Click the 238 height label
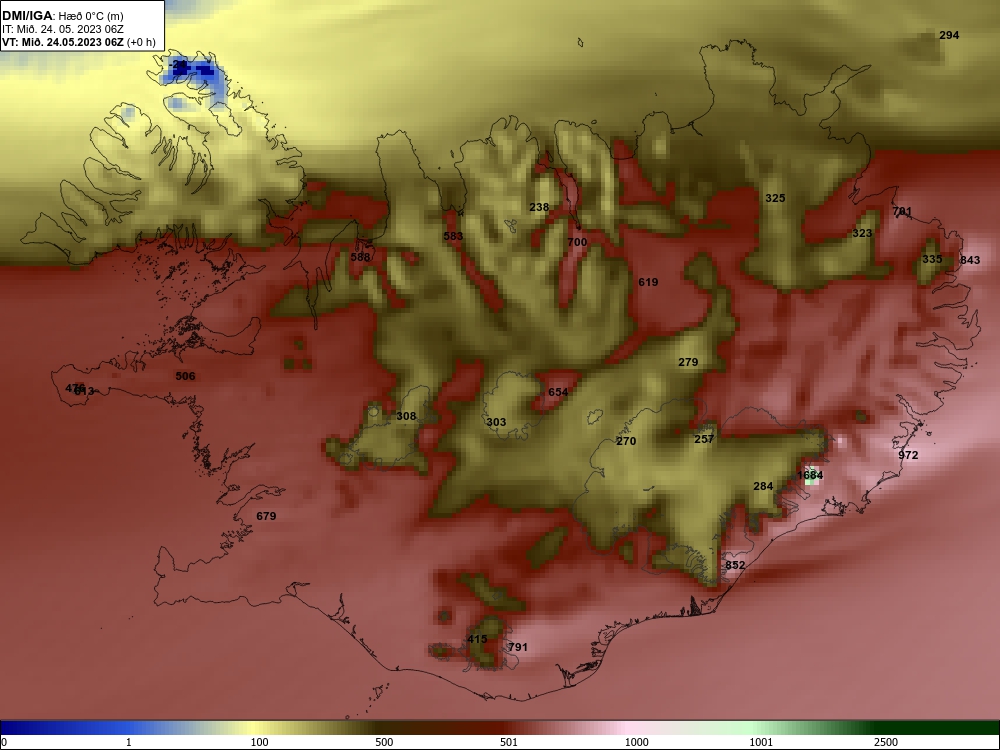The width and height of the screenshot is (1000, 750). point(539,207)
